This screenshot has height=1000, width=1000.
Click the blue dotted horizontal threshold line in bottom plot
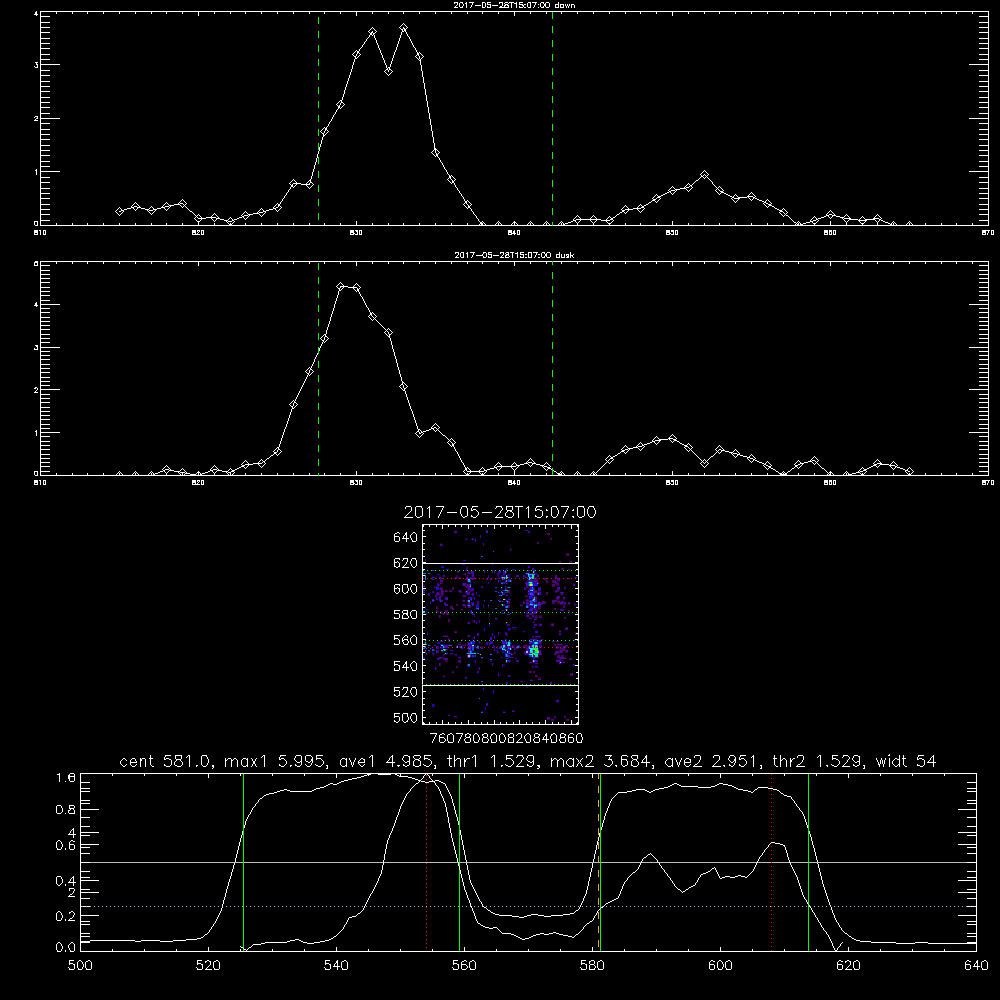[x=528, y=906]
